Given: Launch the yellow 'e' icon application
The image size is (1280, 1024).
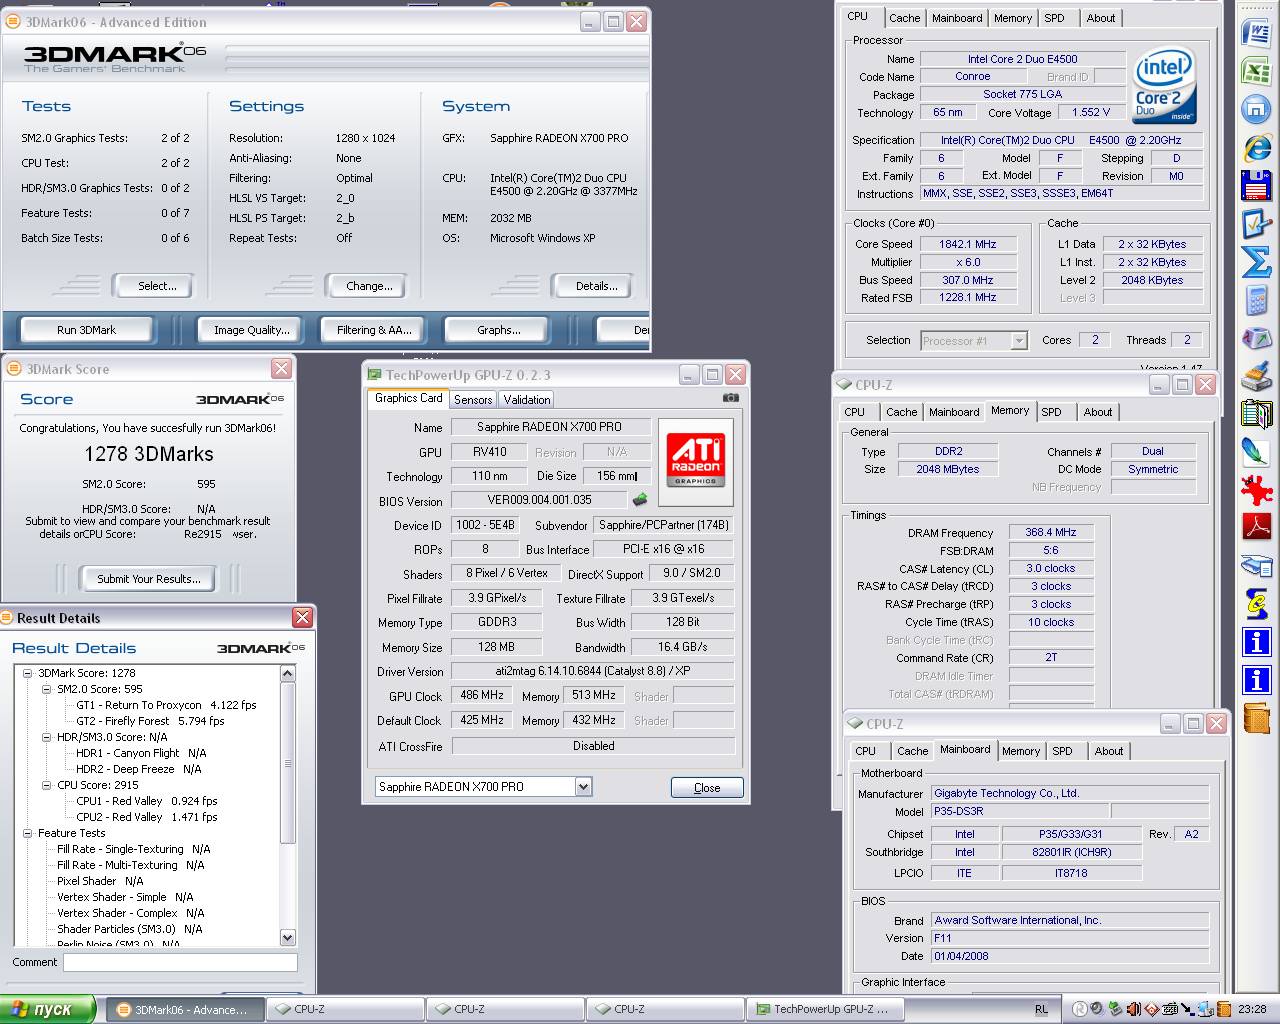Looking at the screenshot, I should (1256, 603).
